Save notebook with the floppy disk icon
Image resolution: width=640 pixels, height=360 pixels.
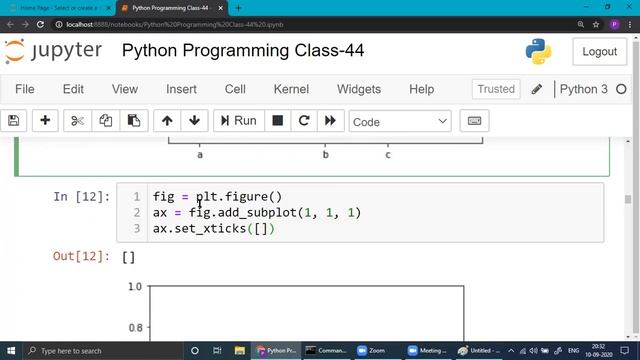[x=13, y=121]
